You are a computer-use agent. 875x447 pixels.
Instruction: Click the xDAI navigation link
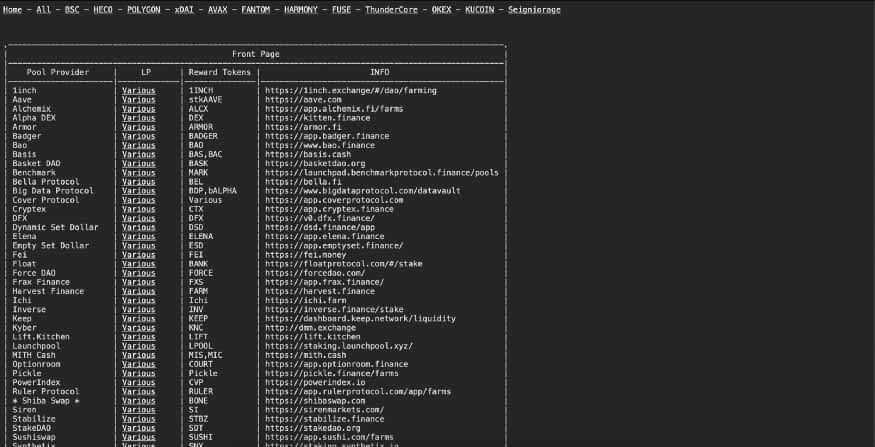183,9
